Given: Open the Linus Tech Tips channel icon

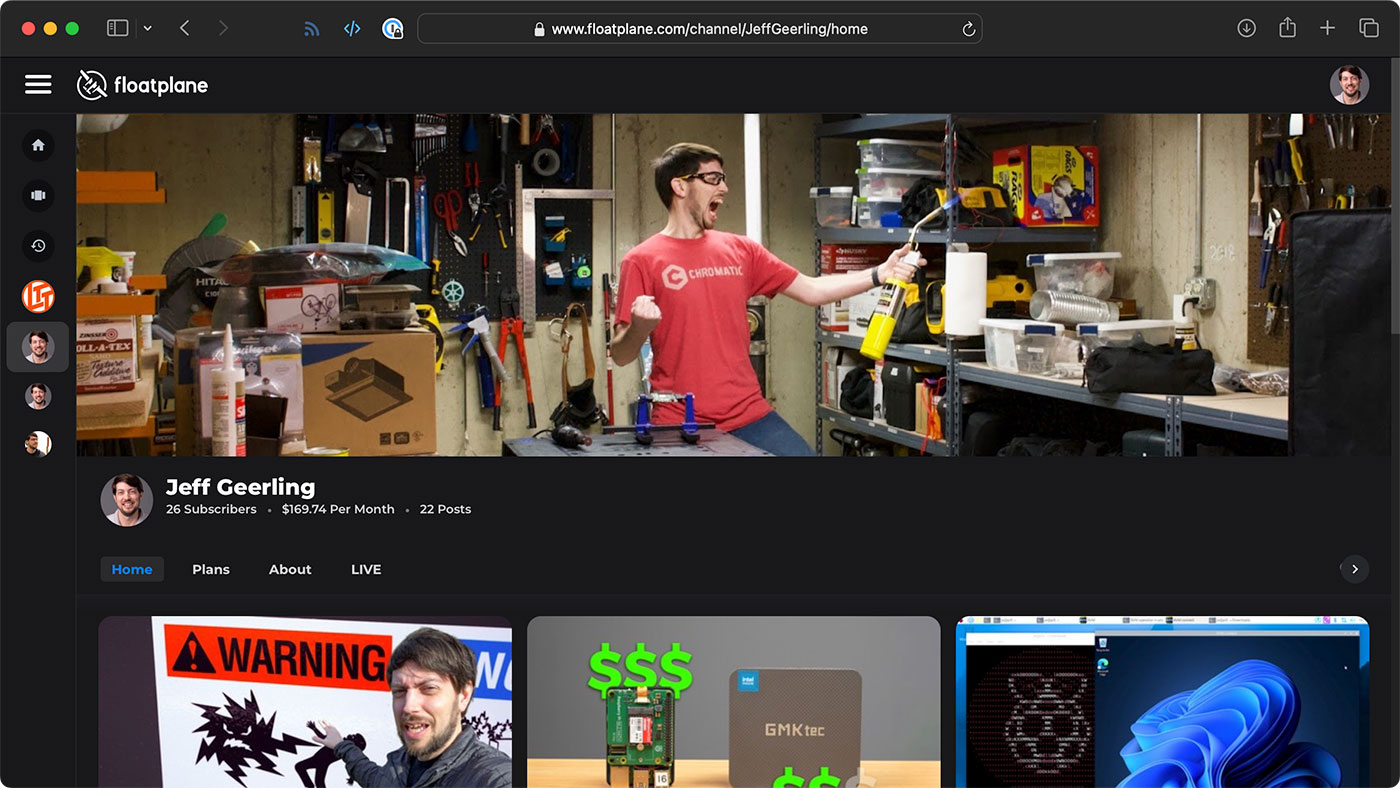Looking at the screenshot, I should (x=38, y=296).
